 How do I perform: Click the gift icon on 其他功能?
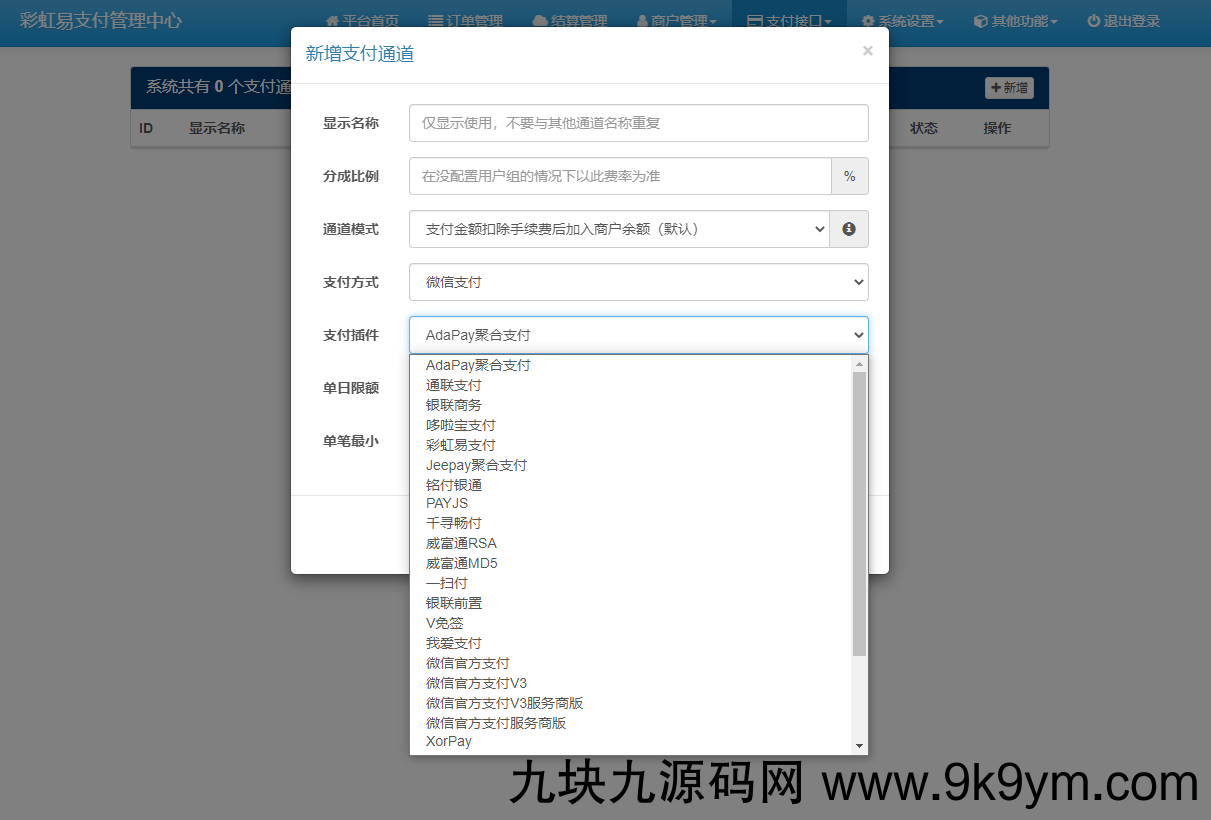tap(979, 19)
